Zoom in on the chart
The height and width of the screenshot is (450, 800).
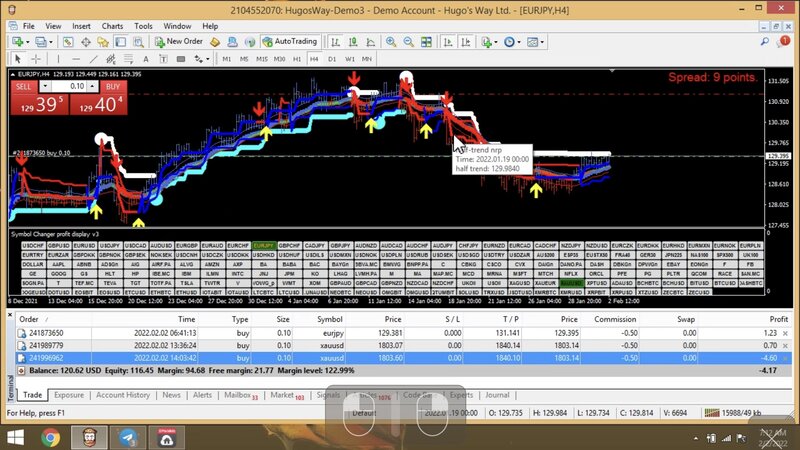pyautogui.click(x=391, y=42)
